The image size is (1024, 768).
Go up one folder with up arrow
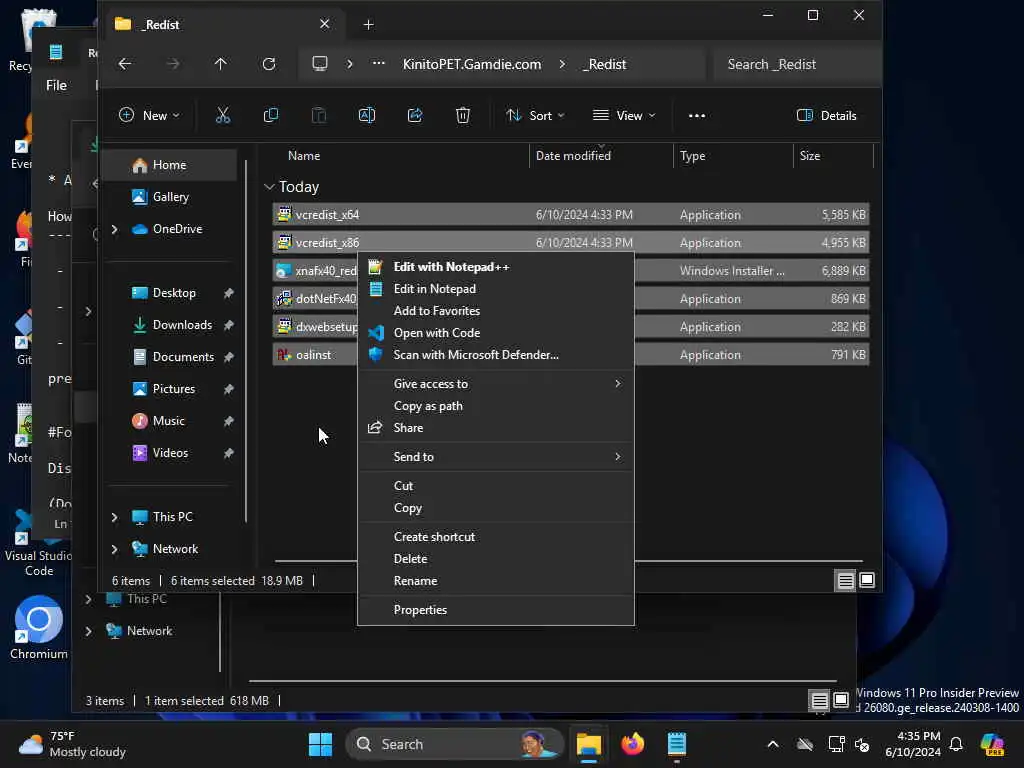pyautogui.click(x=221, y=64)
